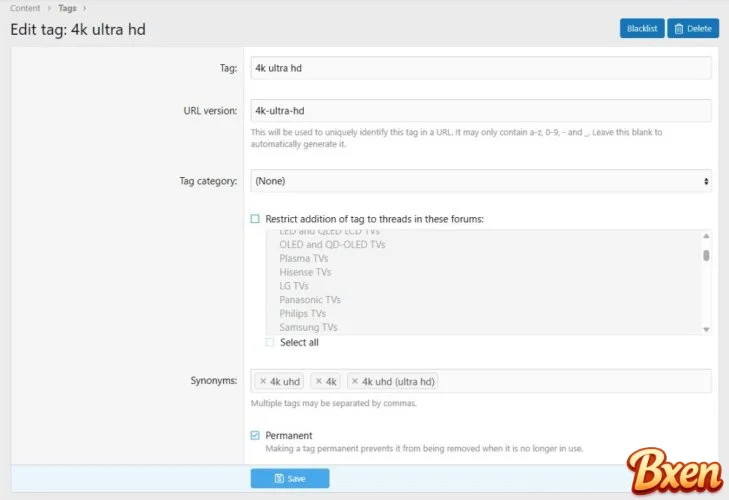729x500 pixels.
Task: Click the forum list scroll down arrow
Action: point(706,329)
